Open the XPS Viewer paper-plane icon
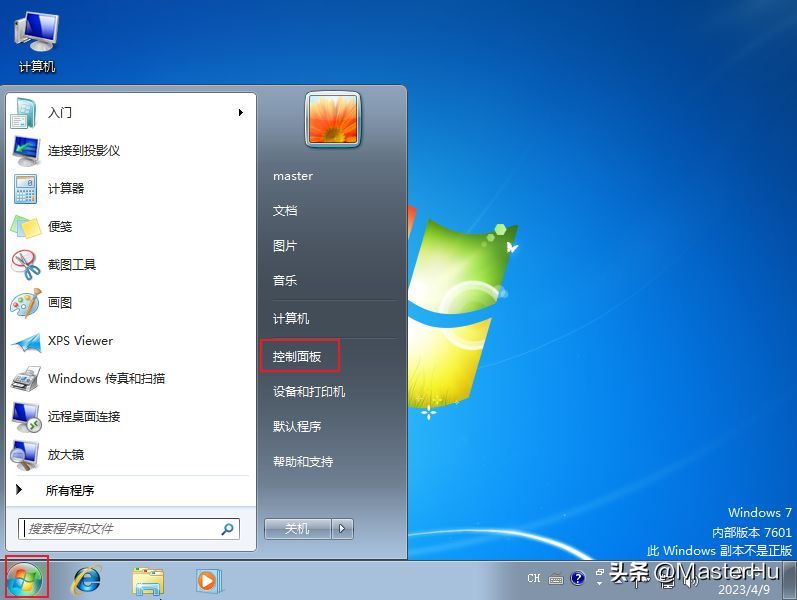Screen dimensions: 797x600 (25, 342)
